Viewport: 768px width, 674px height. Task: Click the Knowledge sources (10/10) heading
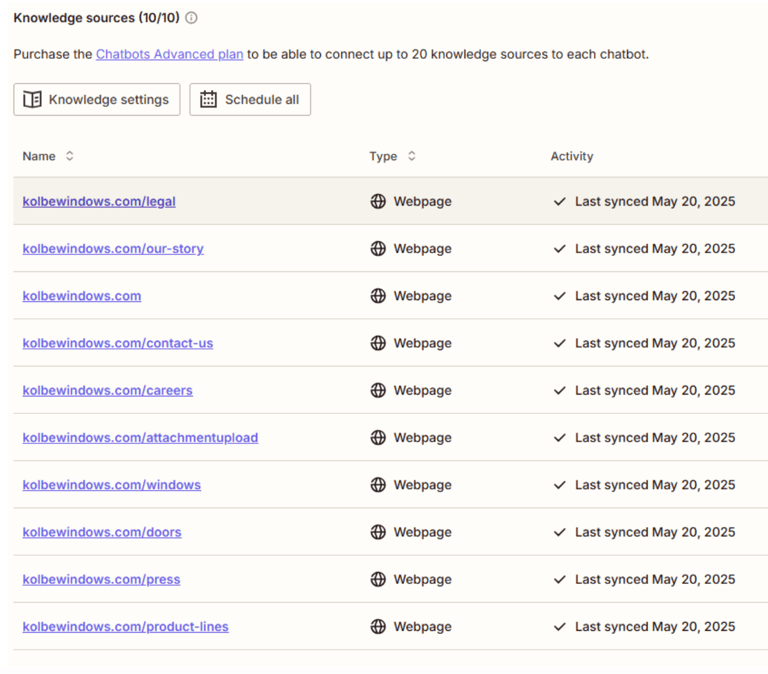(x=96, y=18)
